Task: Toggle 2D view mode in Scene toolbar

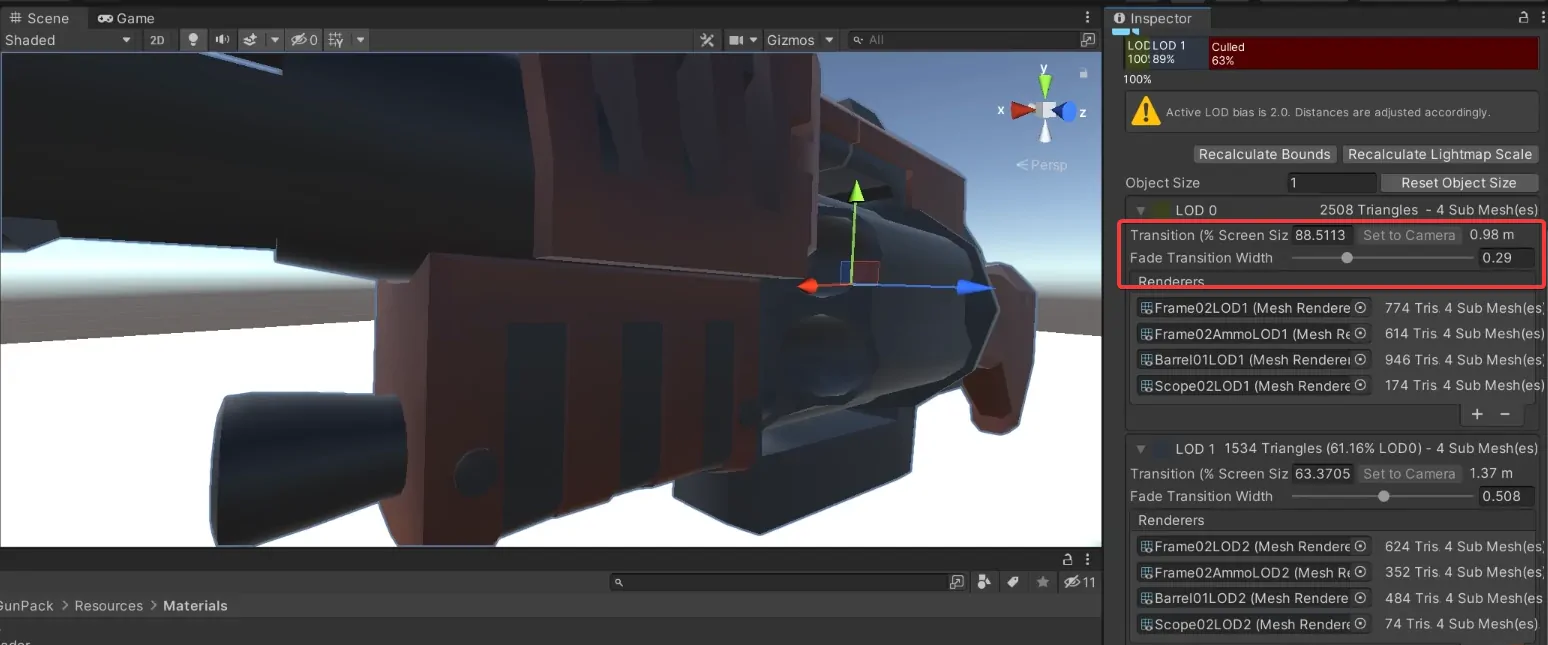Action: pos(158,40)
